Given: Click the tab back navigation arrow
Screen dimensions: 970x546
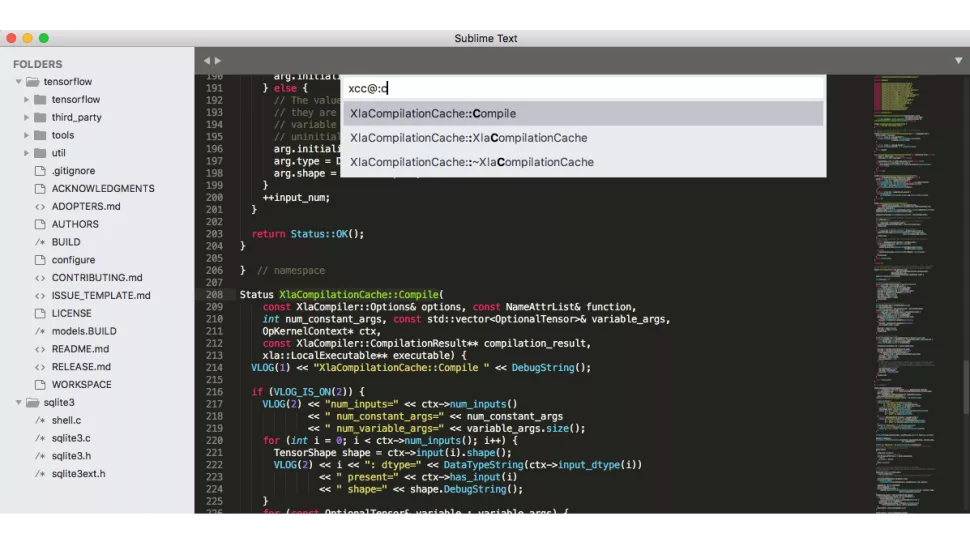Looking at the screenshot, I should tap(207, 61).
